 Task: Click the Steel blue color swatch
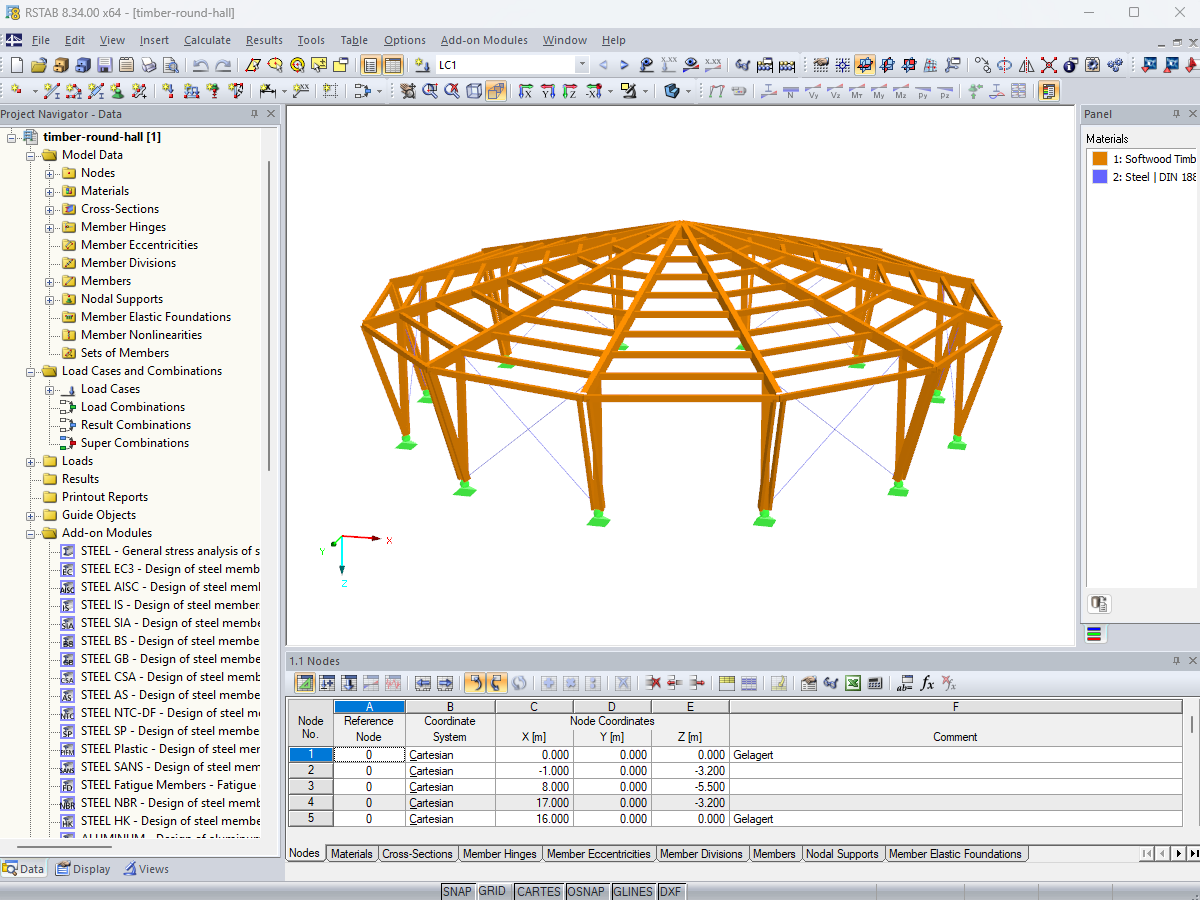coord(1100,177)
